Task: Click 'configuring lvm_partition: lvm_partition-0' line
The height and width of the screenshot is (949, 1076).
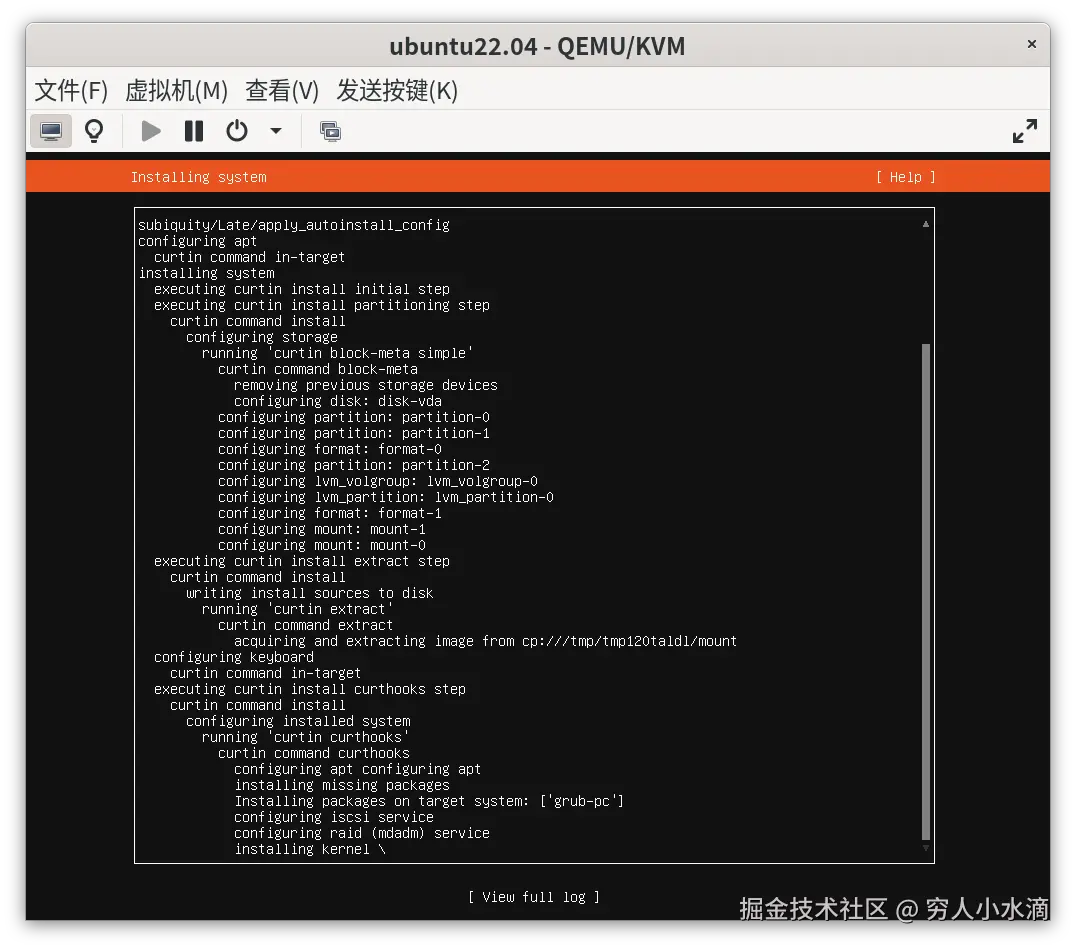Action: [x=386, y=497]
